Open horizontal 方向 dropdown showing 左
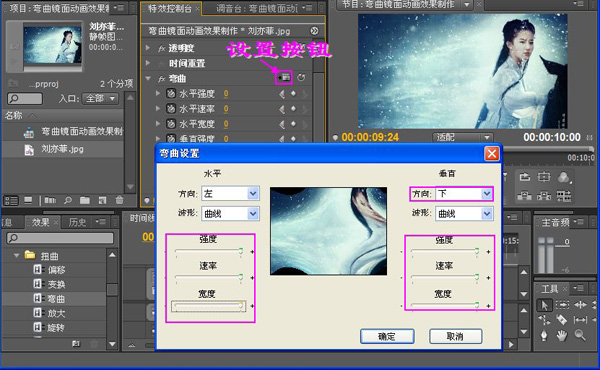The image size is (600, 370). (x=230, y=194)
